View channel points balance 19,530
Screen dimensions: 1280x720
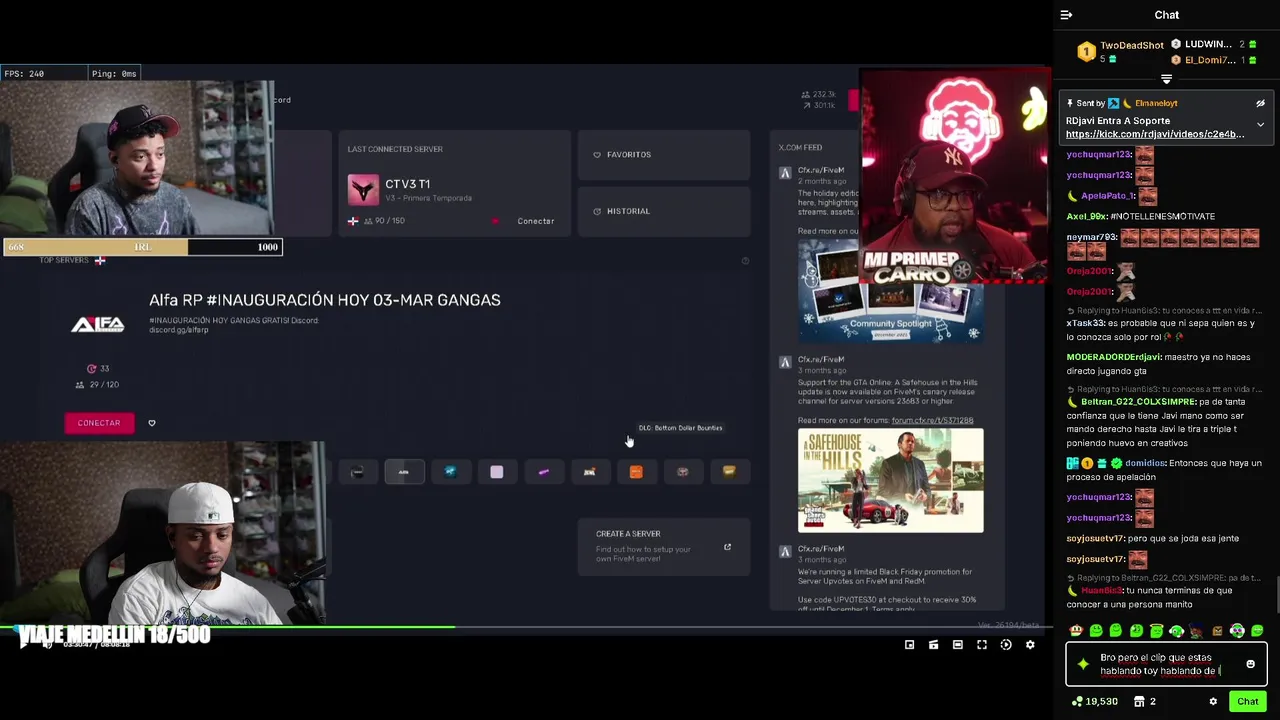pyautogui.click(x=1094, y=702)
